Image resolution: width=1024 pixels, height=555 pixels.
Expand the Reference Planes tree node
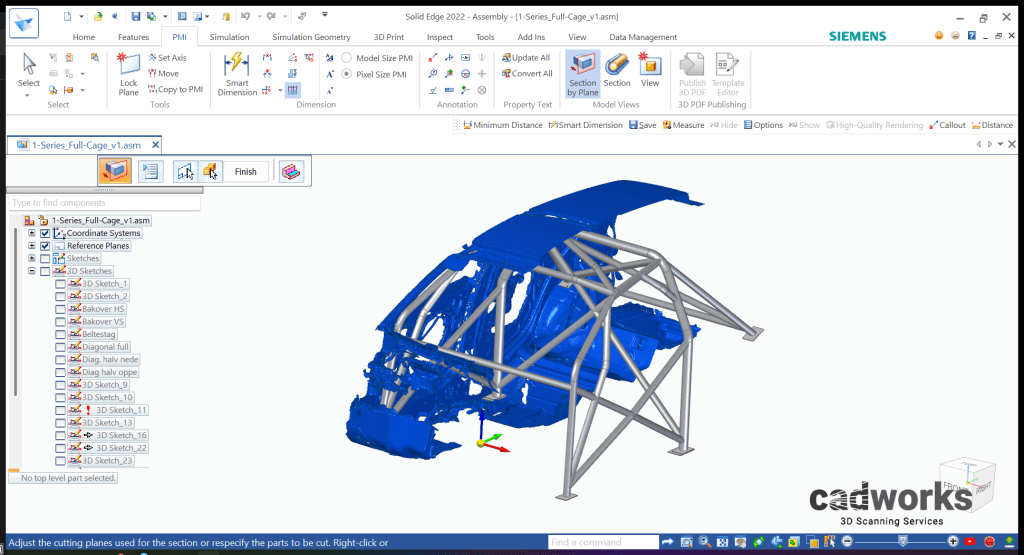(32, 246)
